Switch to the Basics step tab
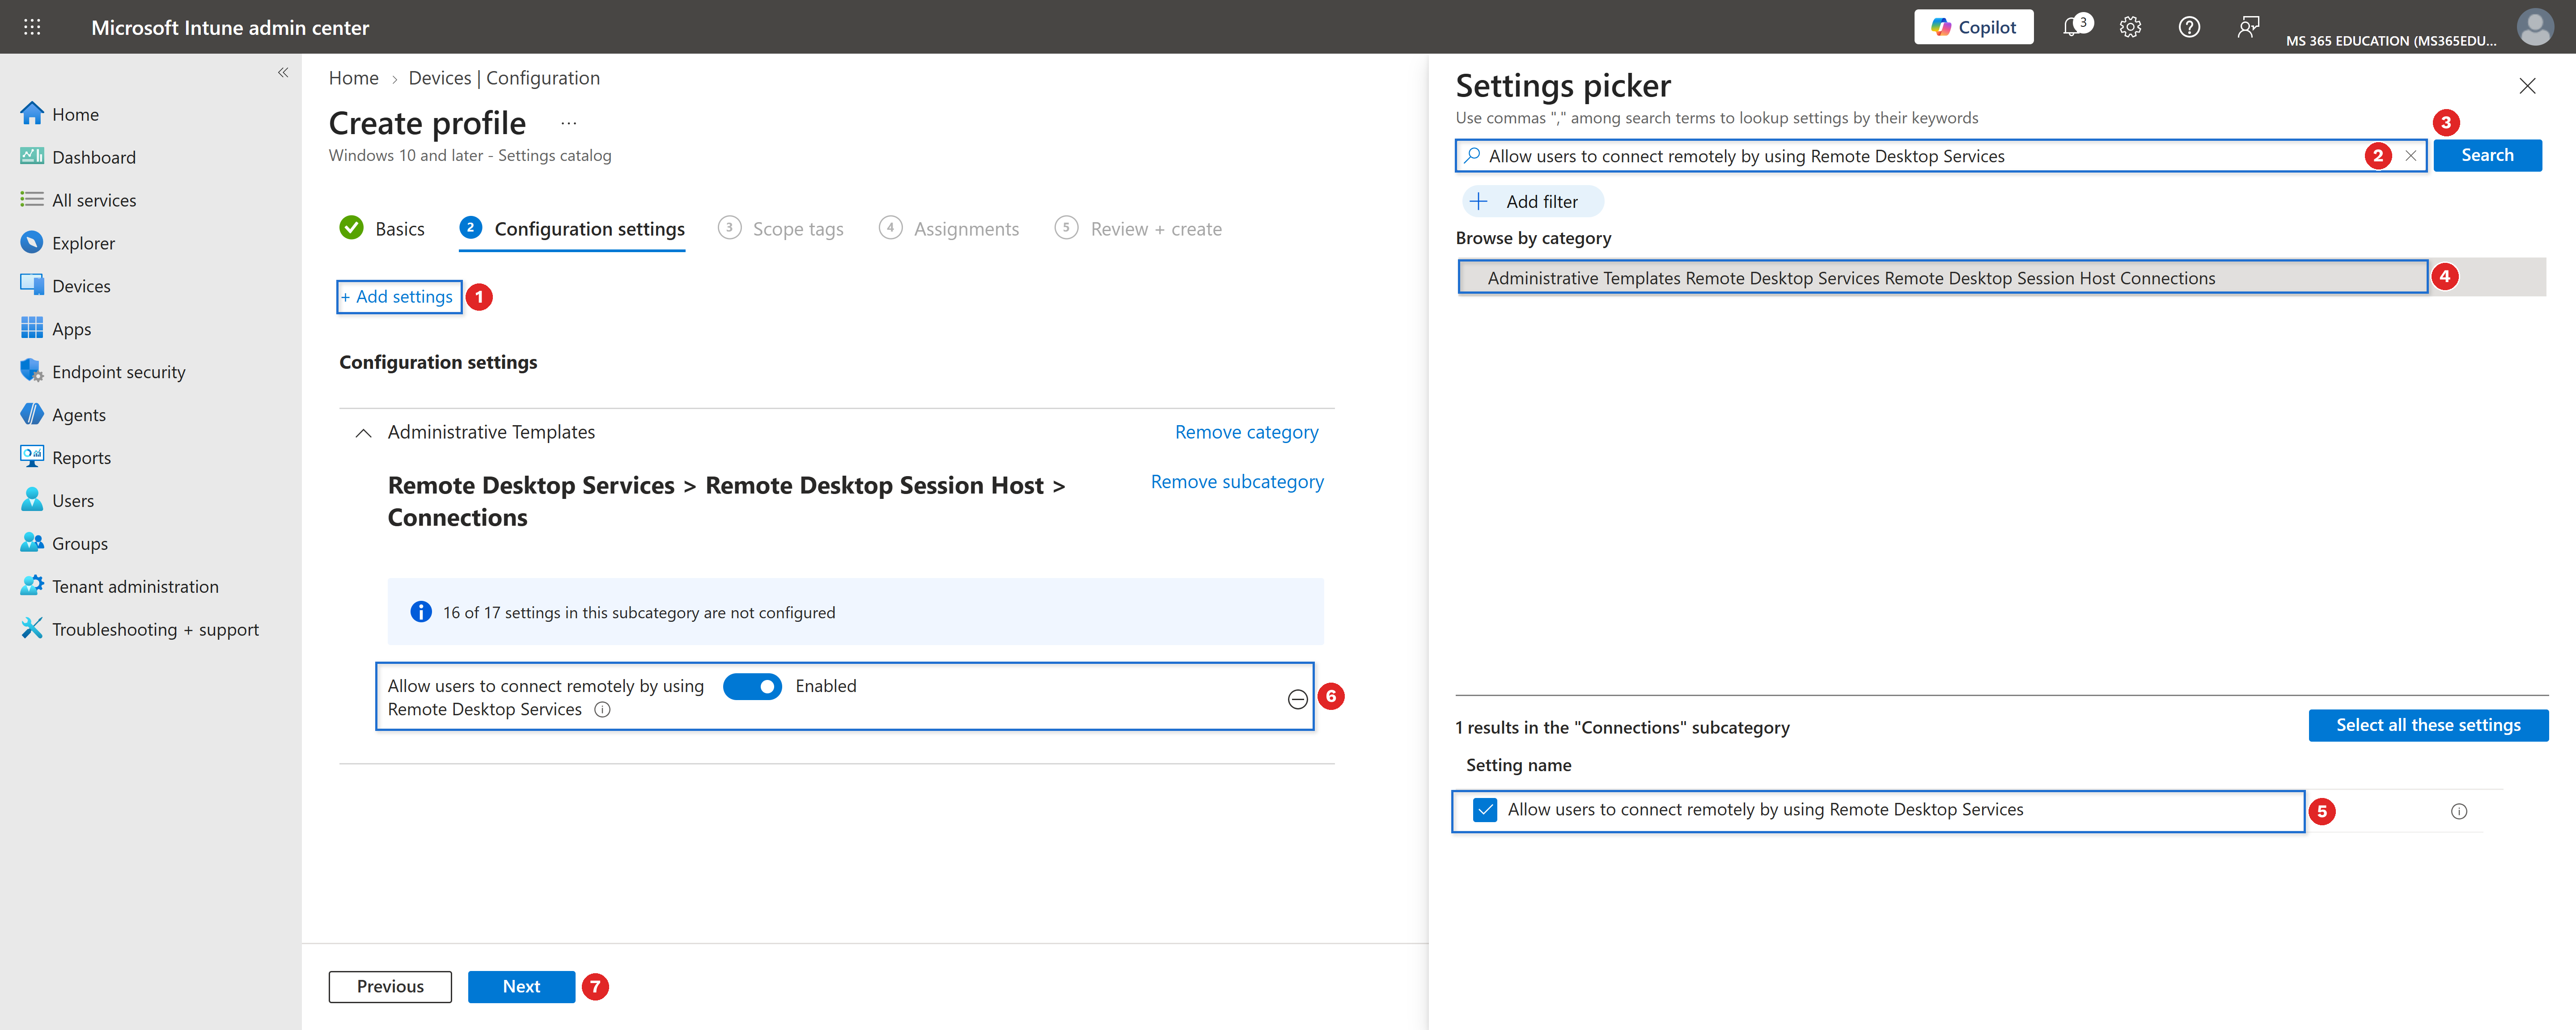 [x=382, y=229]
